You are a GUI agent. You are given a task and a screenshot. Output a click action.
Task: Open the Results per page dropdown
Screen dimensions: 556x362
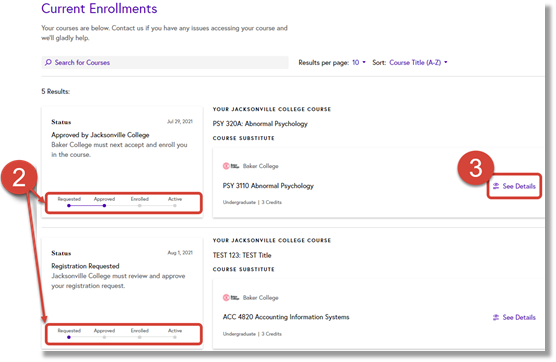point(359,62)
